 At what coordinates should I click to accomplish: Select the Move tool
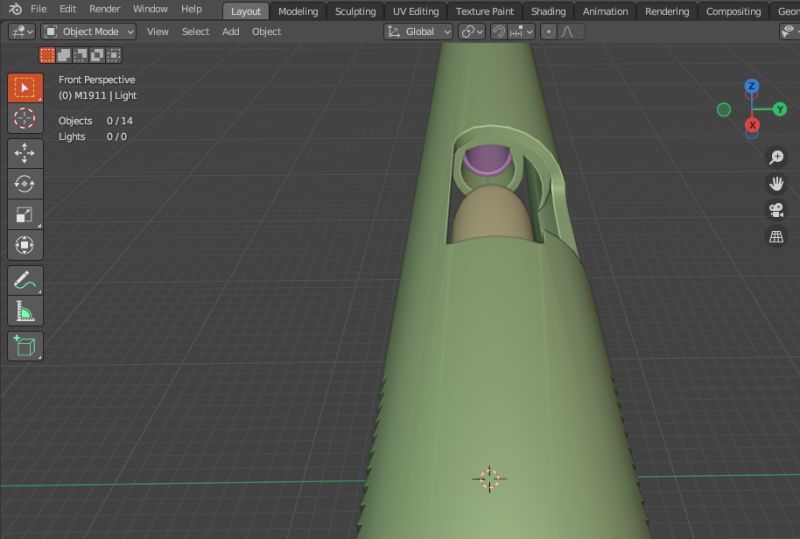click(24, 153)
